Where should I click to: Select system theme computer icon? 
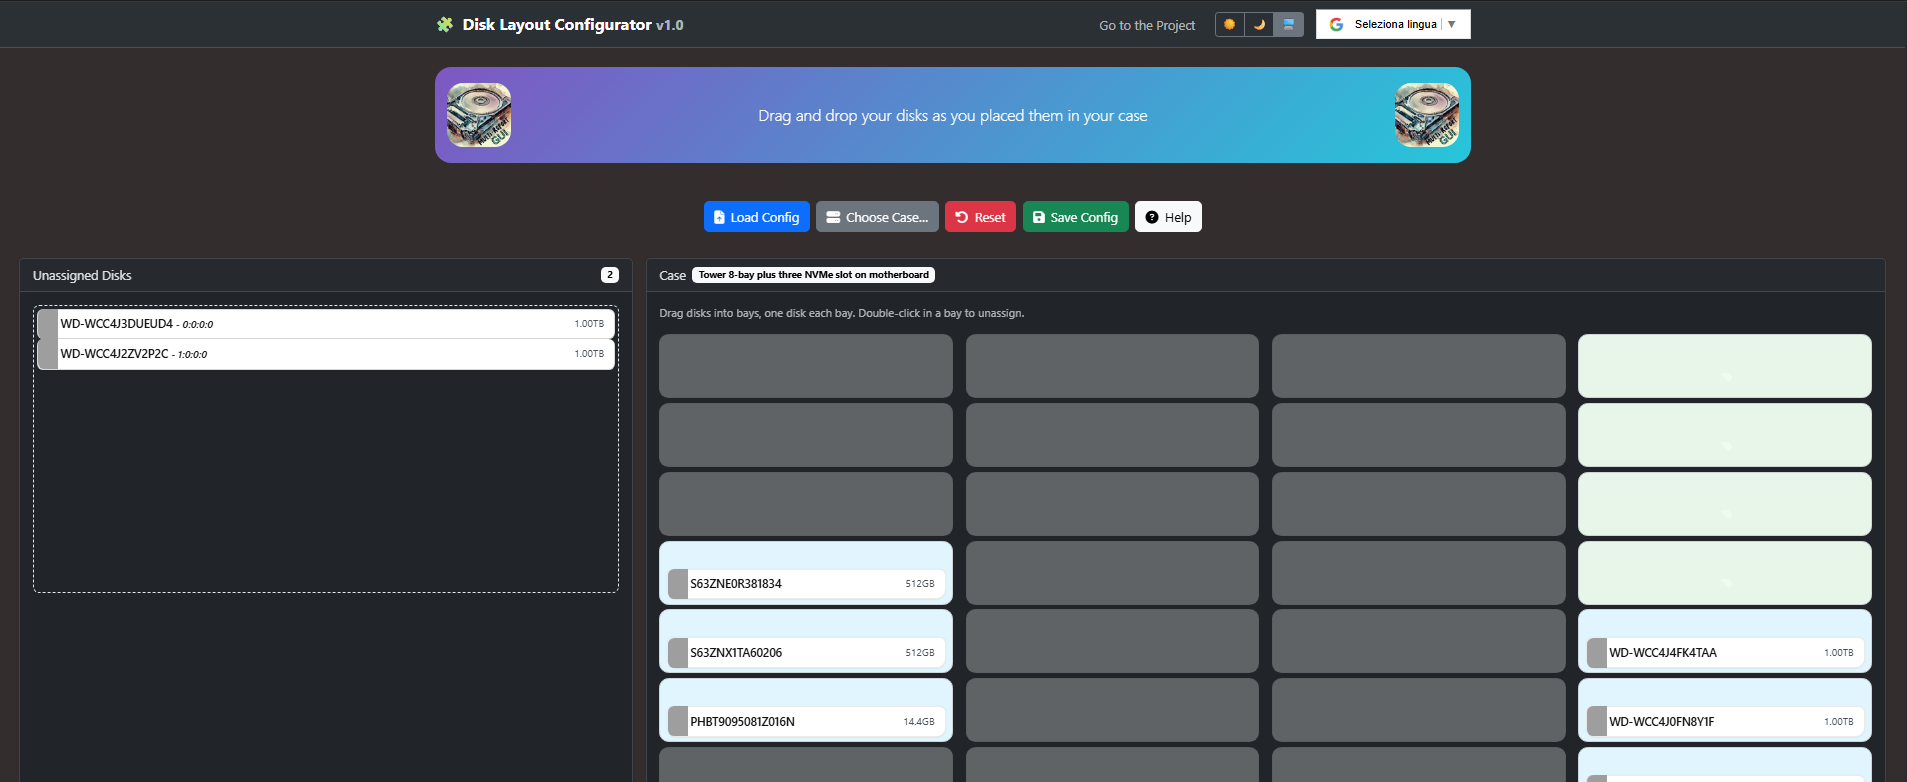click(1288, 24)
